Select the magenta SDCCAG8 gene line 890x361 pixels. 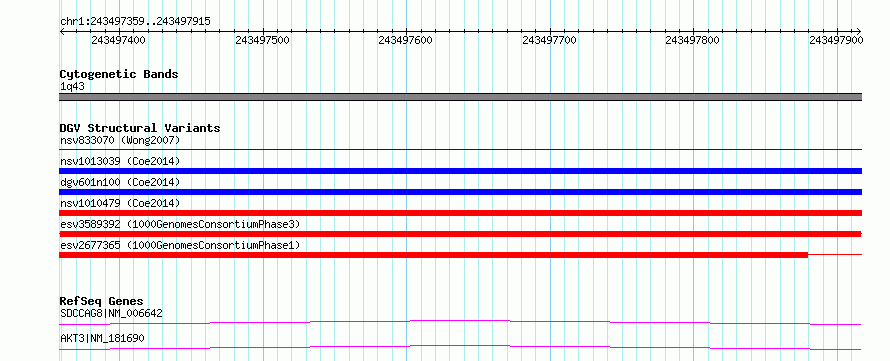coord(460,322)
